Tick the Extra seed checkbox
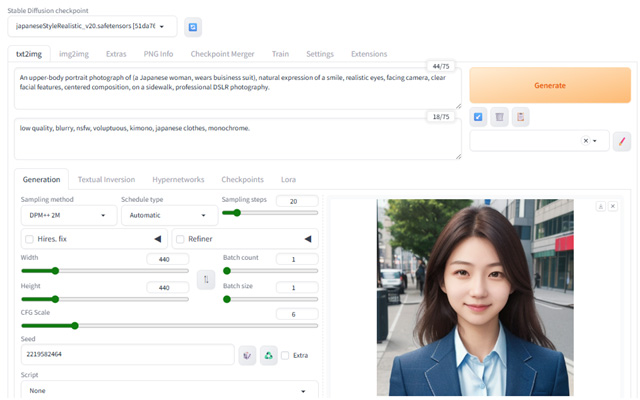Viewport: 640px width, 400px height. (286, 355)
